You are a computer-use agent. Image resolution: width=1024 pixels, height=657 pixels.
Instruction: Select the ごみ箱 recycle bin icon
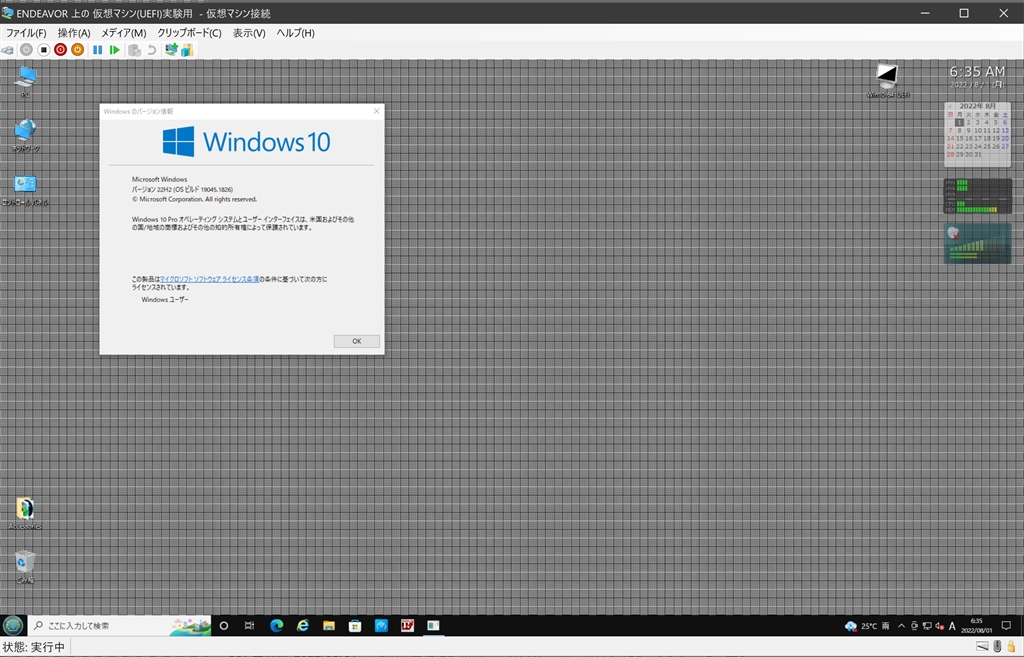tap(25, 567)
